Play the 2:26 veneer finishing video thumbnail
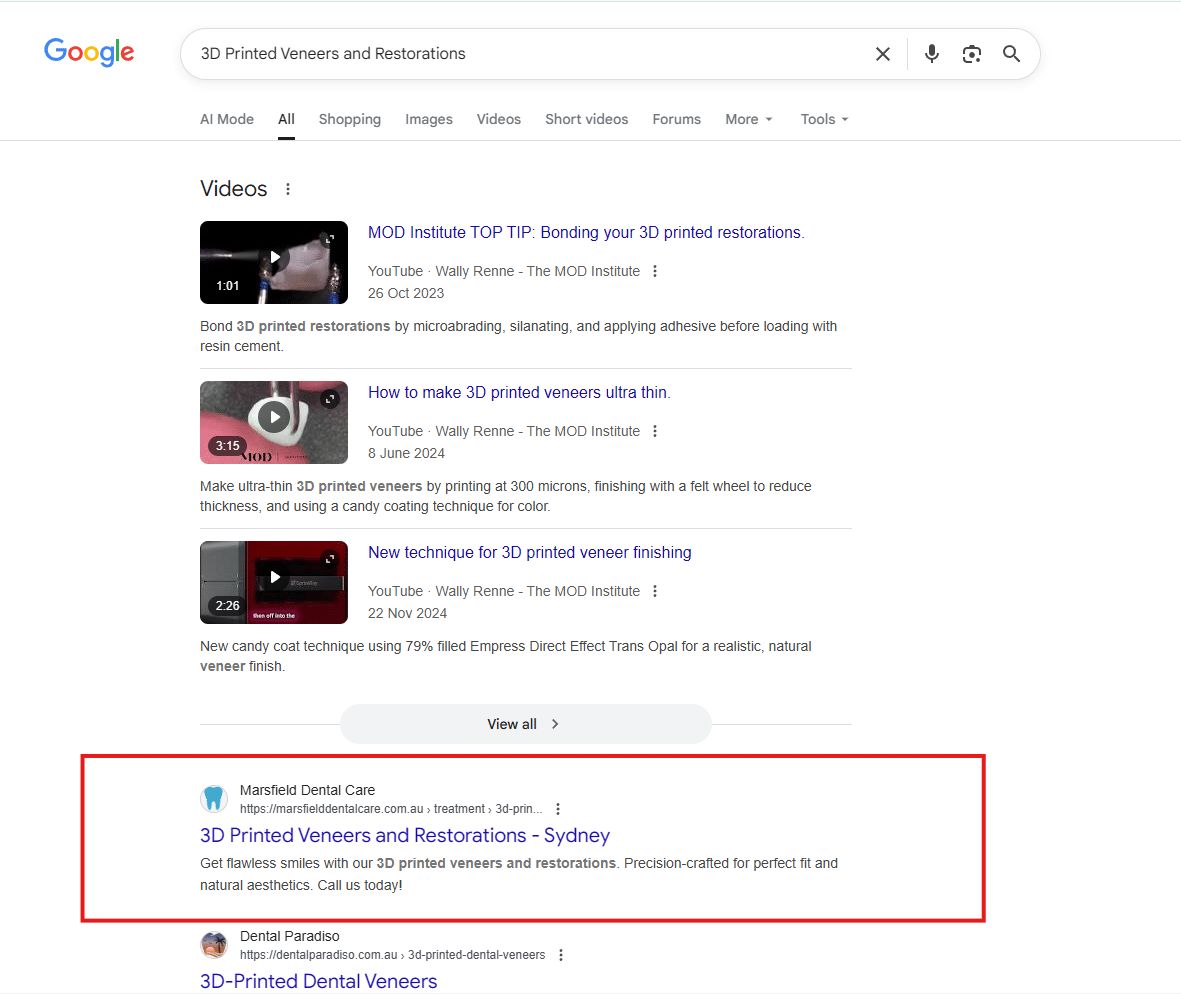 click(x=274, y=582)
